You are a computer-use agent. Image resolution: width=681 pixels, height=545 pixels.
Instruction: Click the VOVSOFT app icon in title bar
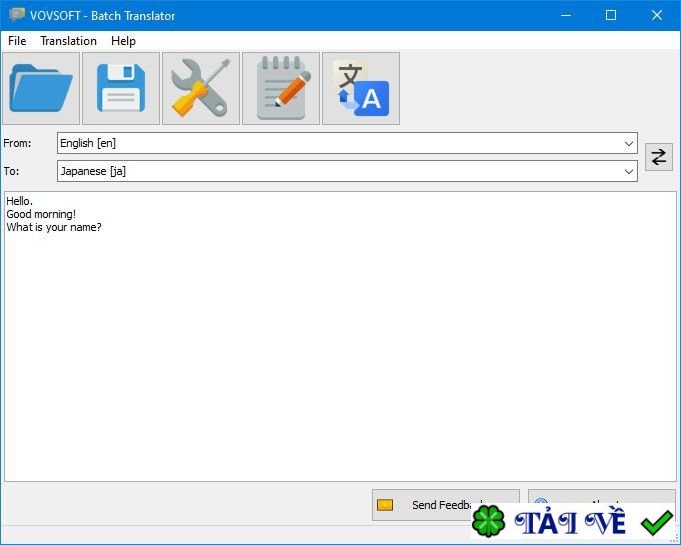coord(17,15)
